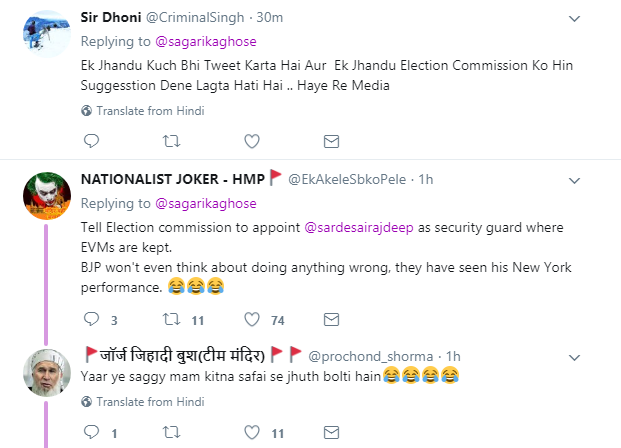Like Sir Dhoni's tweet
Viewport: 621px width, 448px height.
click(252, 141)
